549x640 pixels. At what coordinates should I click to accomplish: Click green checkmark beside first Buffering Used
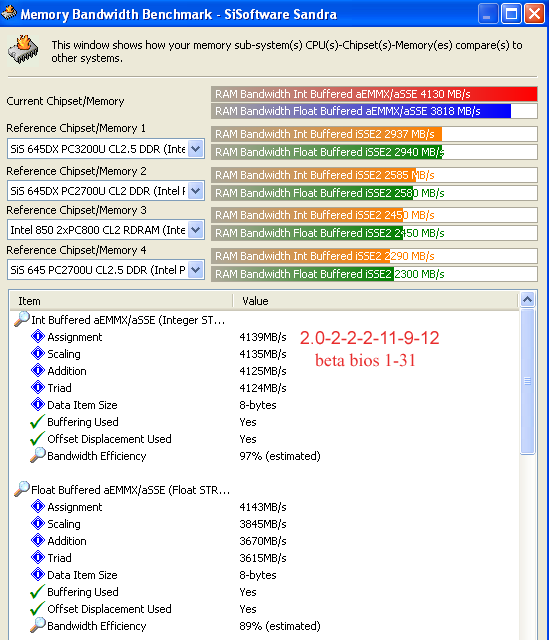(37, 422)
